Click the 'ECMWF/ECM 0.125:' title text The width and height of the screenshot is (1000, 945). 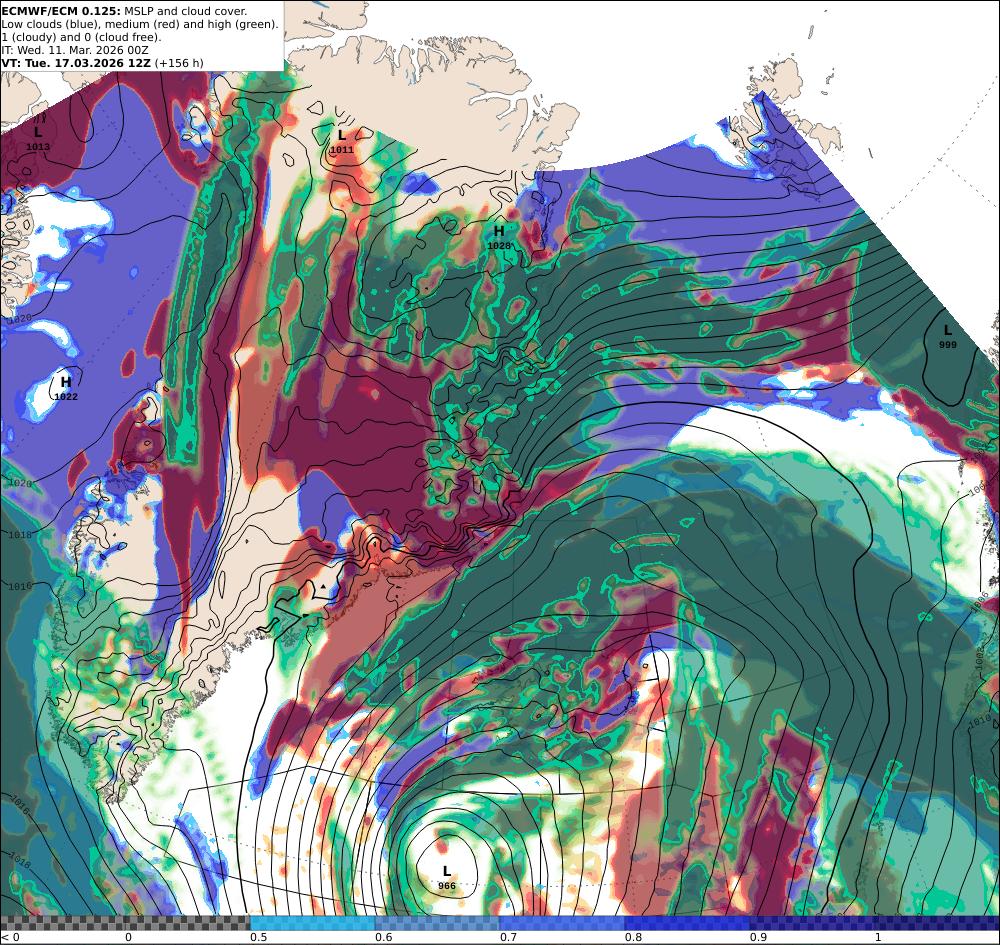click(61, 11)
